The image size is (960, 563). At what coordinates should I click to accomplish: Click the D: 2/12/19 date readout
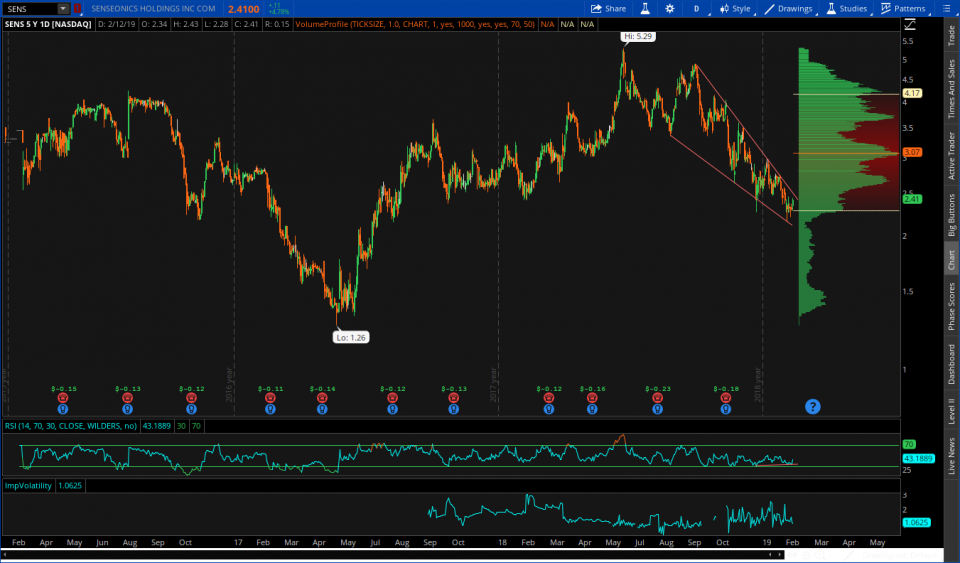click(x=116, y=24)
